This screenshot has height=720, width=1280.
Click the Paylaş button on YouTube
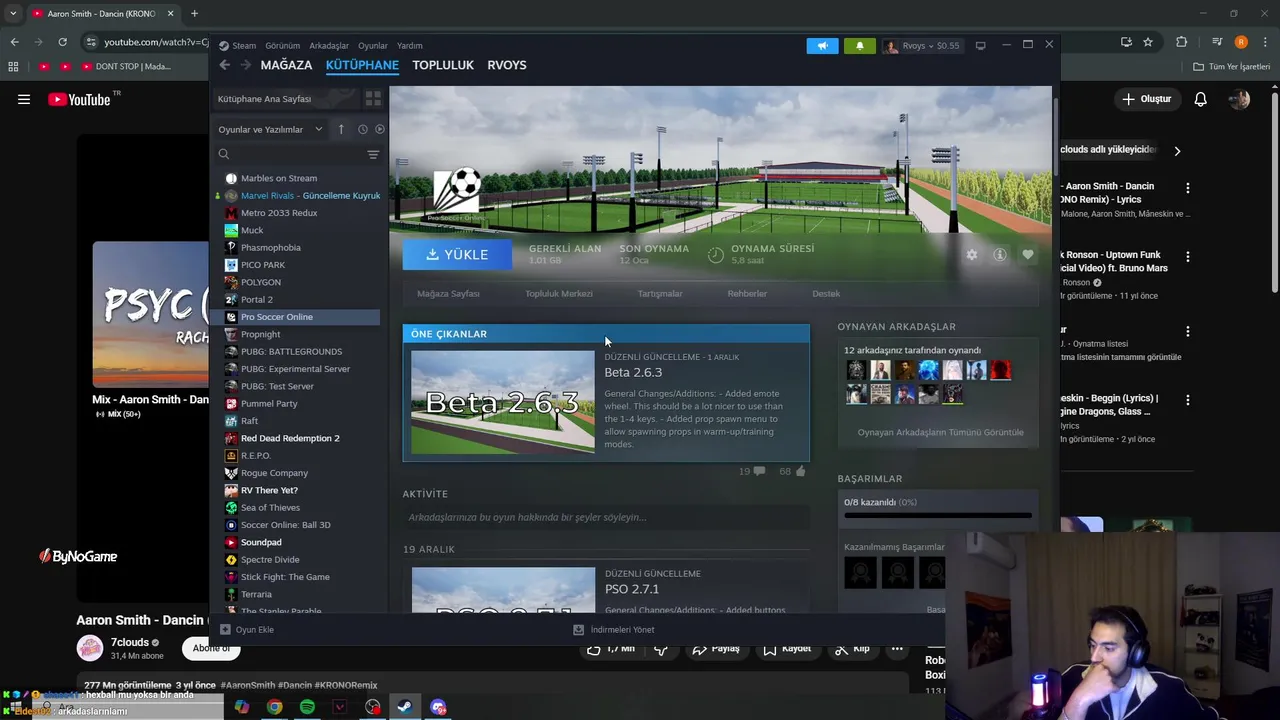pyautogui.click(x=716, y=649)
